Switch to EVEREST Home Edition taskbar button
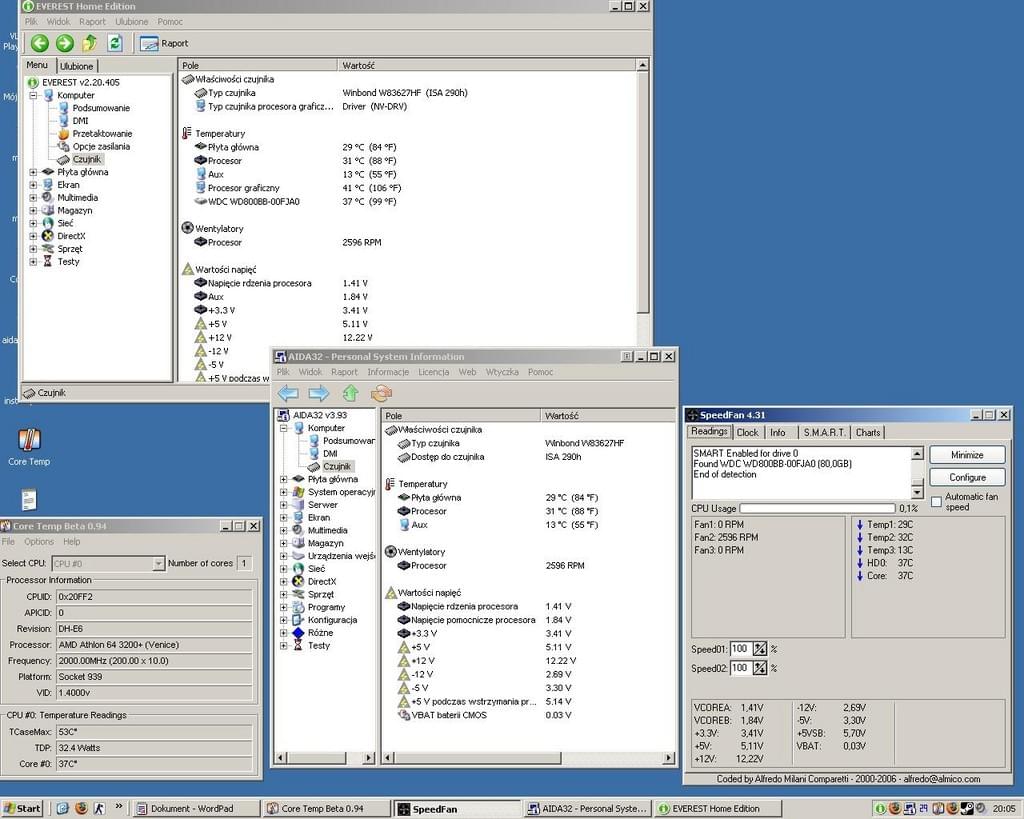 718,809
